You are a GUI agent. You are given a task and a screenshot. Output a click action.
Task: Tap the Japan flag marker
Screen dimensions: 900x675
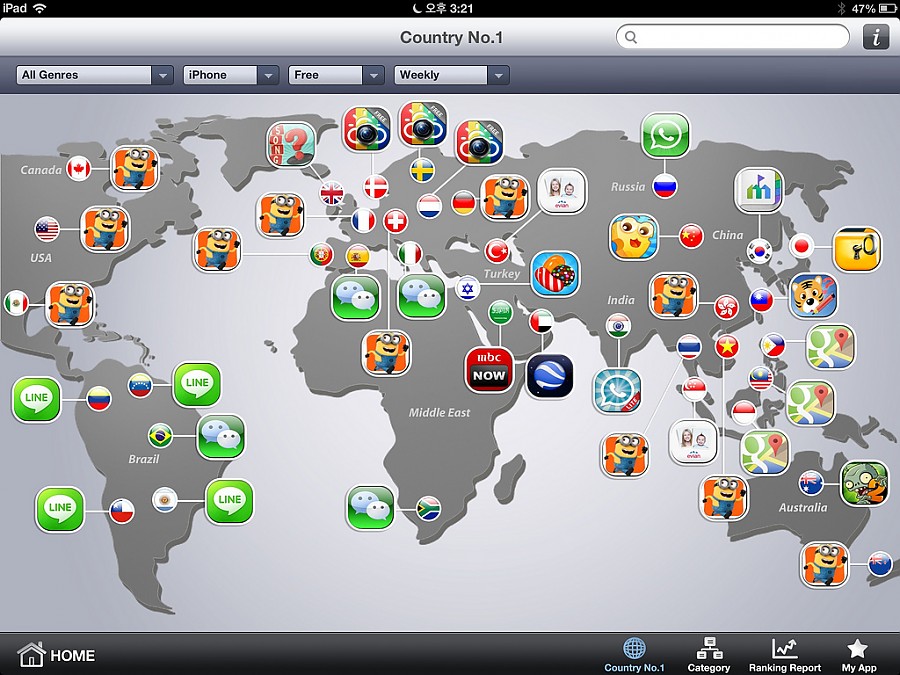[801, 247]
